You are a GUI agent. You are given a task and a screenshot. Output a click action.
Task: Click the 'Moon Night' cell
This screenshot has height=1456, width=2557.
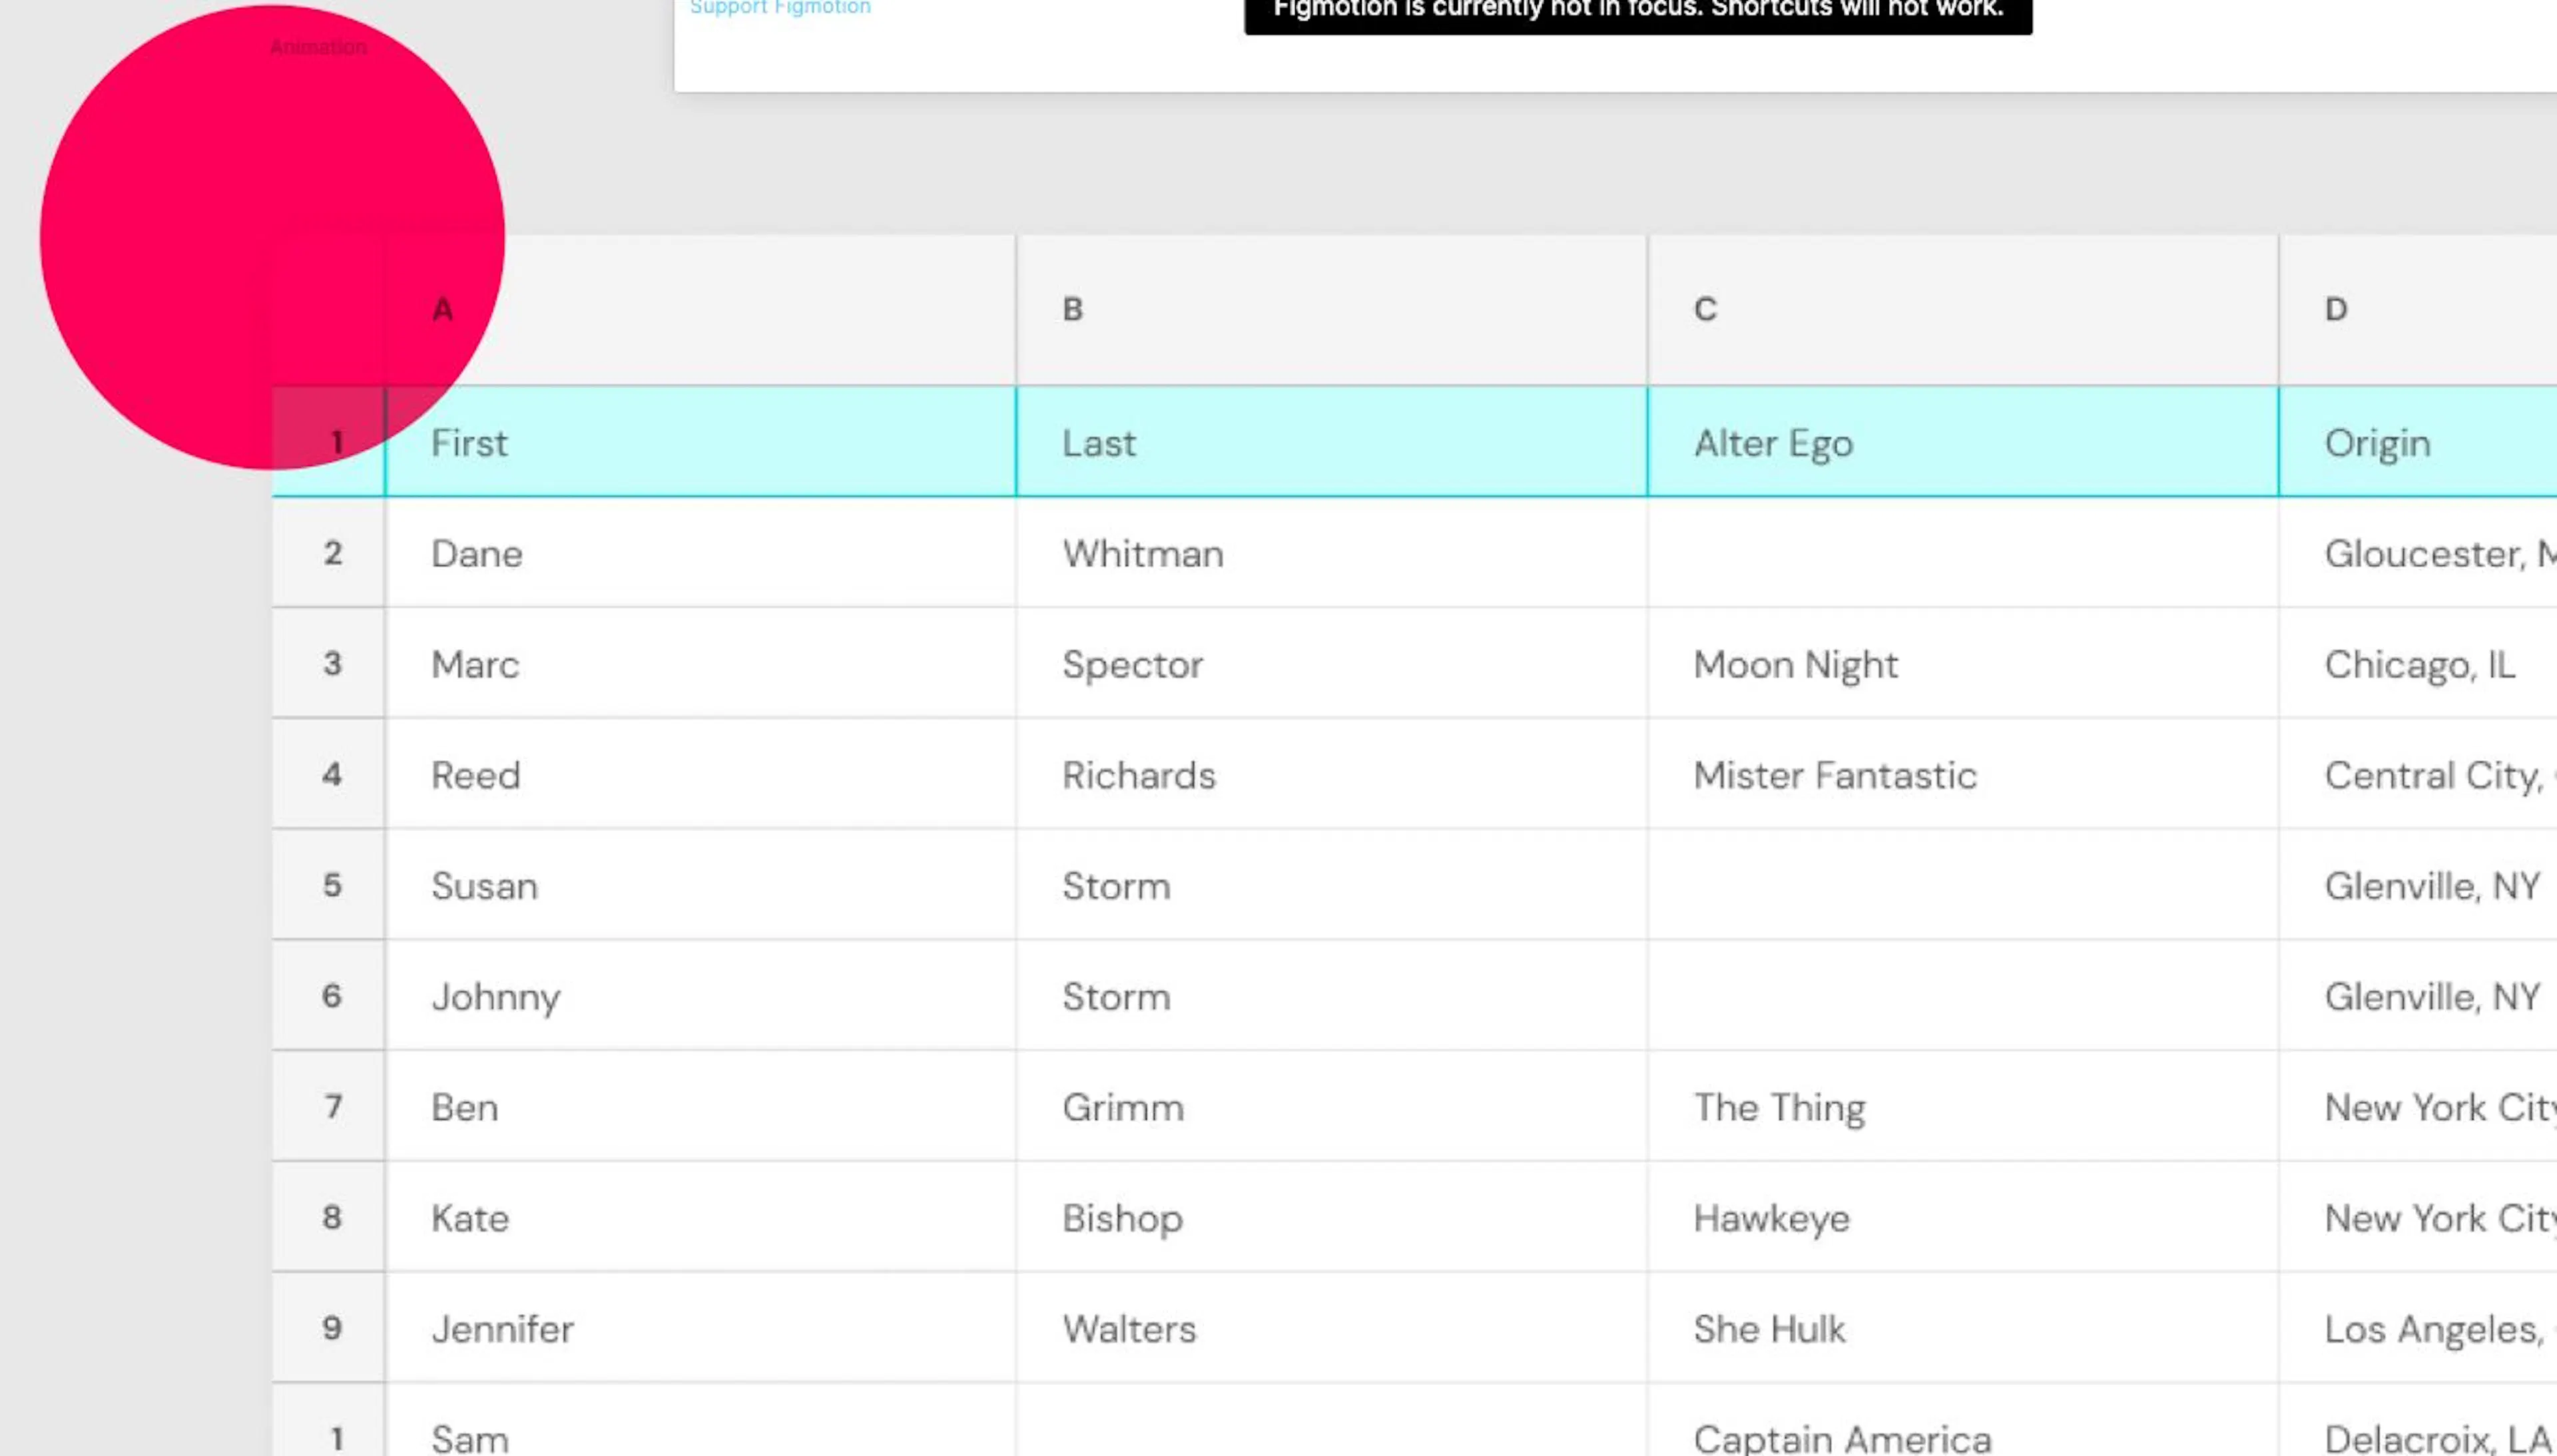[1963, 664]
